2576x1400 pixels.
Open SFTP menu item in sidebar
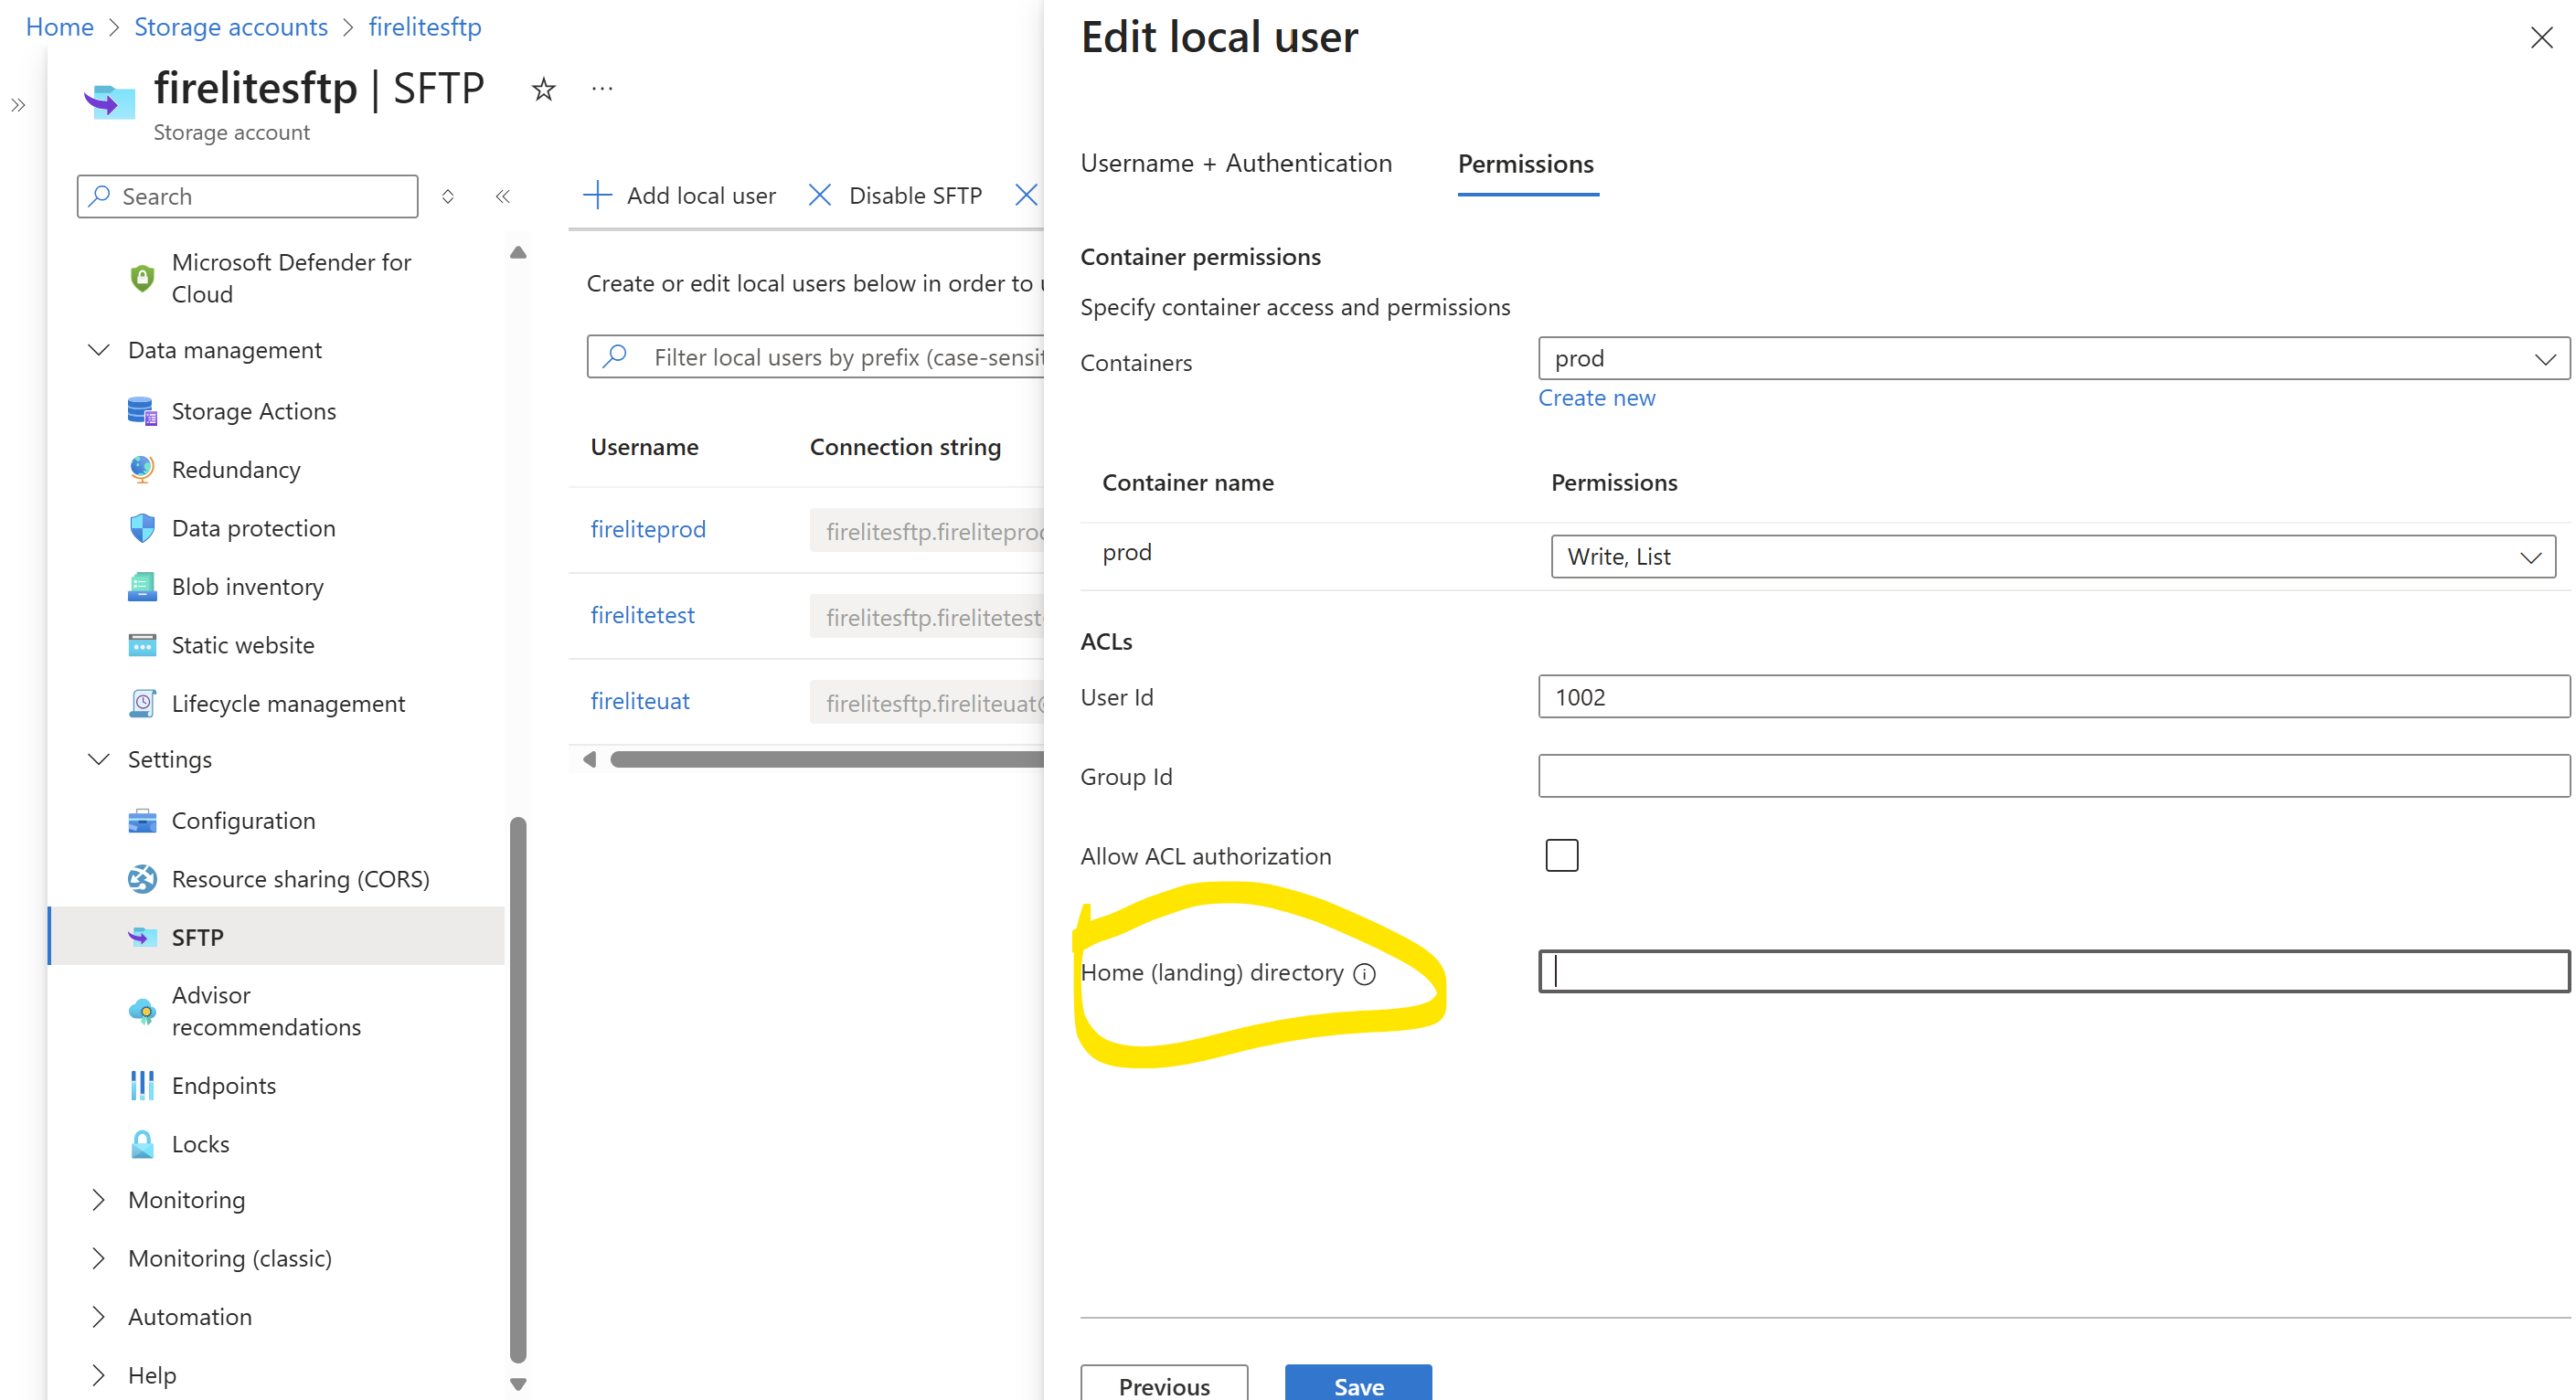tap(277, 937)
